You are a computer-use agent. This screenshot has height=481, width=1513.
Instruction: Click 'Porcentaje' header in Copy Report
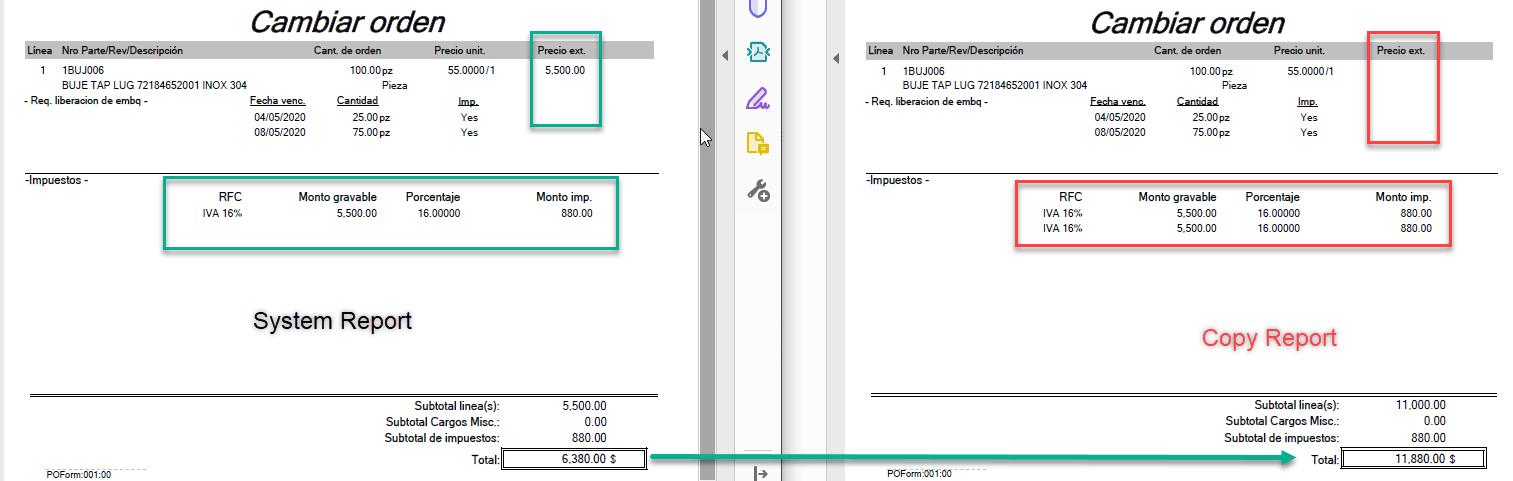[1272, 197]
